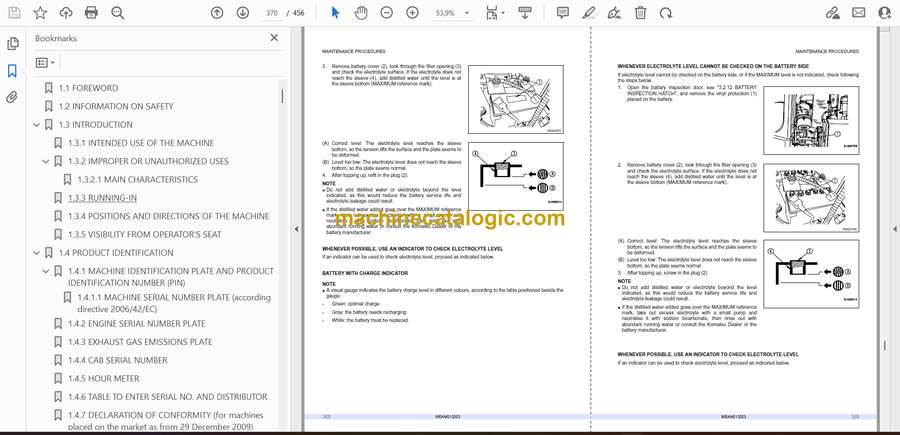Viewport: 900px width, 435px height.
Task: Collapse the left navigation pane arrow
Action: coord(297,229)
